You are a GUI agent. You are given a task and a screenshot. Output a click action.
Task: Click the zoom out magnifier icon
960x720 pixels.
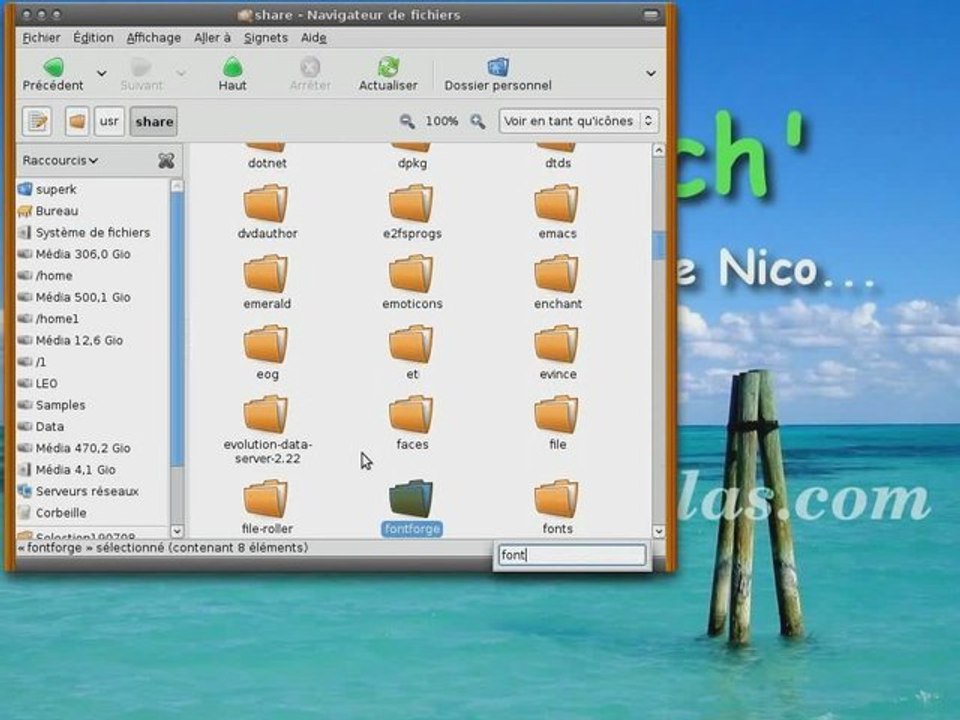[407, 121]
